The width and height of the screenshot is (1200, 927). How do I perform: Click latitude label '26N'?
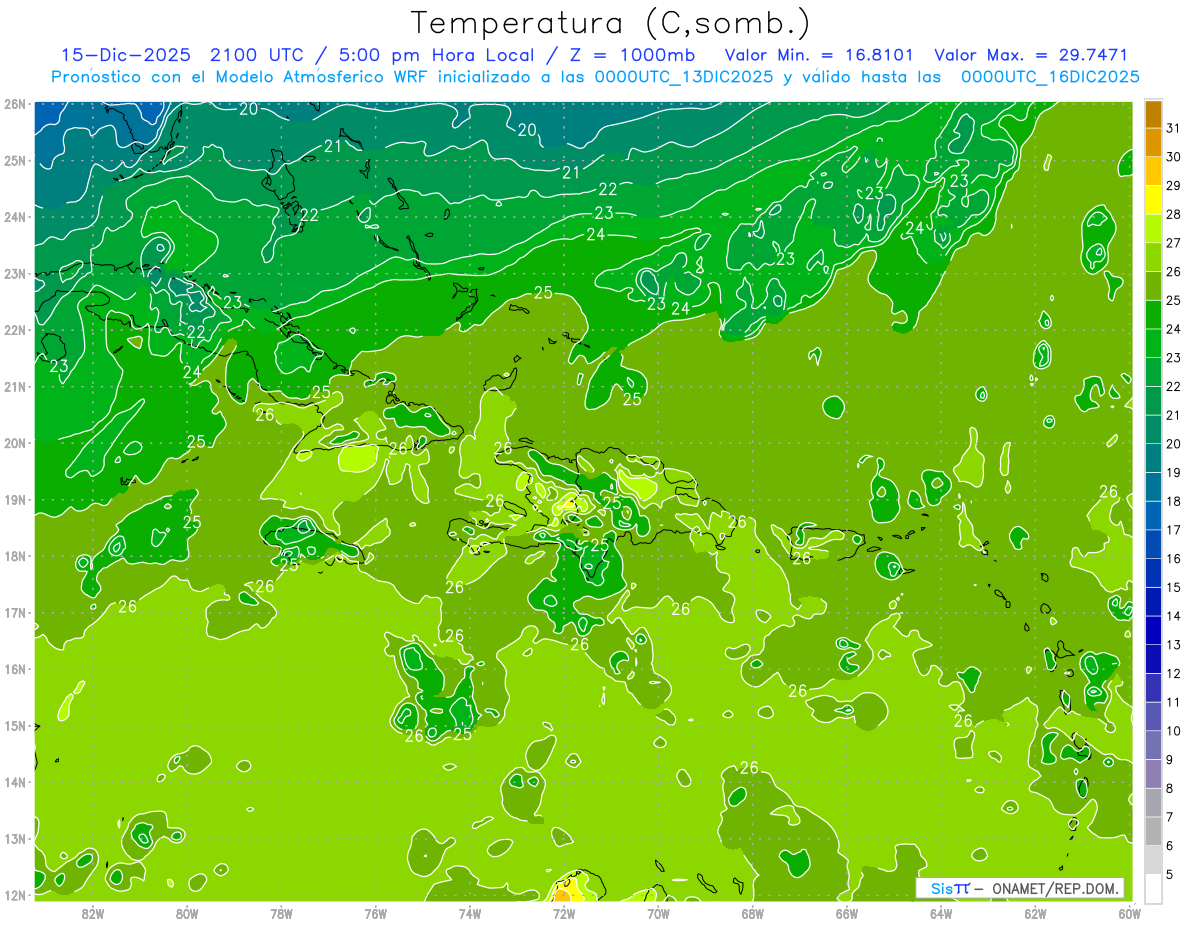click(15, 104)
